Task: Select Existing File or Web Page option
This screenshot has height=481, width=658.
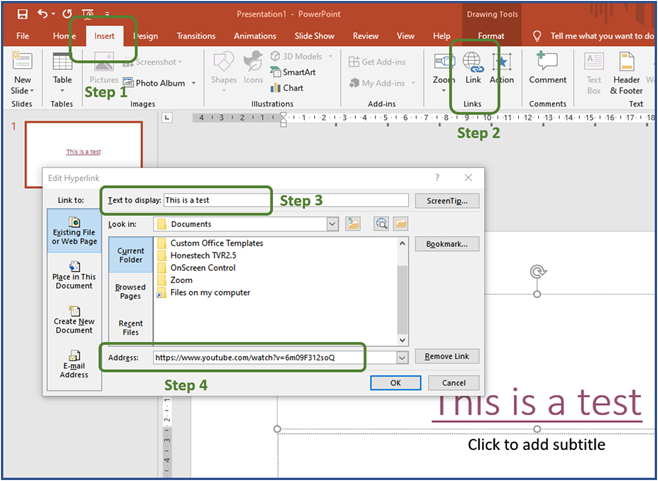Action: coord(74,231)
